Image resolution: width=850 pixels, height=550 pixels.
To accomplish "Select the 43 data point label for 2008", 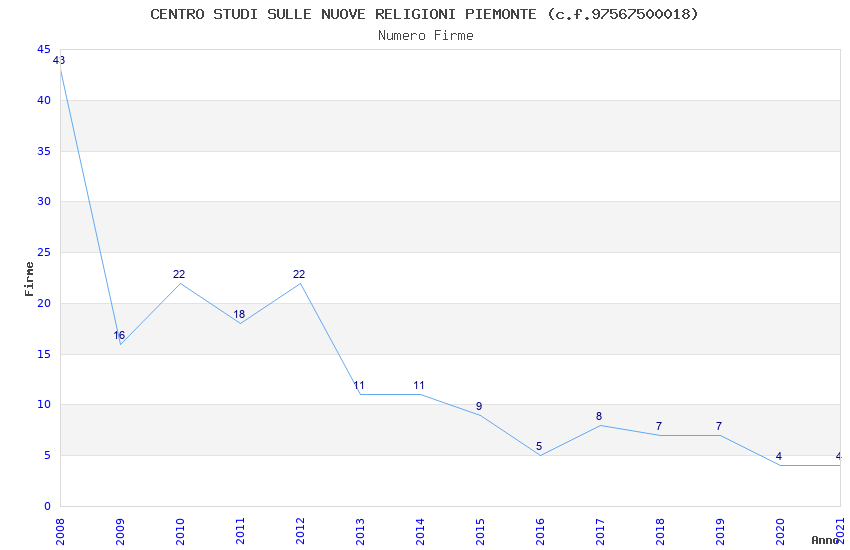I will pos(59,60).
